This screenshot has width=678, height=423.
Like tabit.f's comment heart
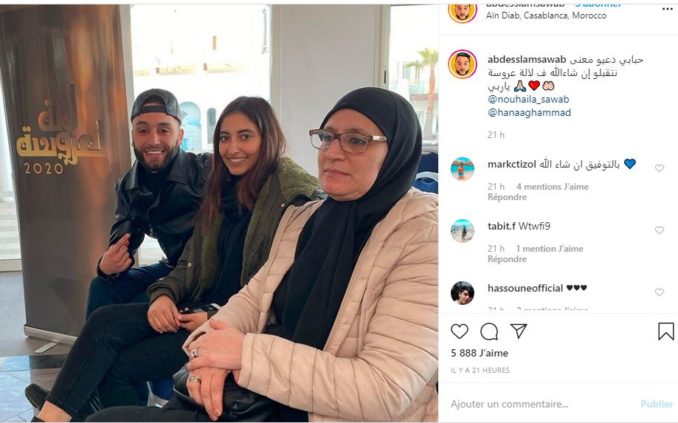point(659,230)
